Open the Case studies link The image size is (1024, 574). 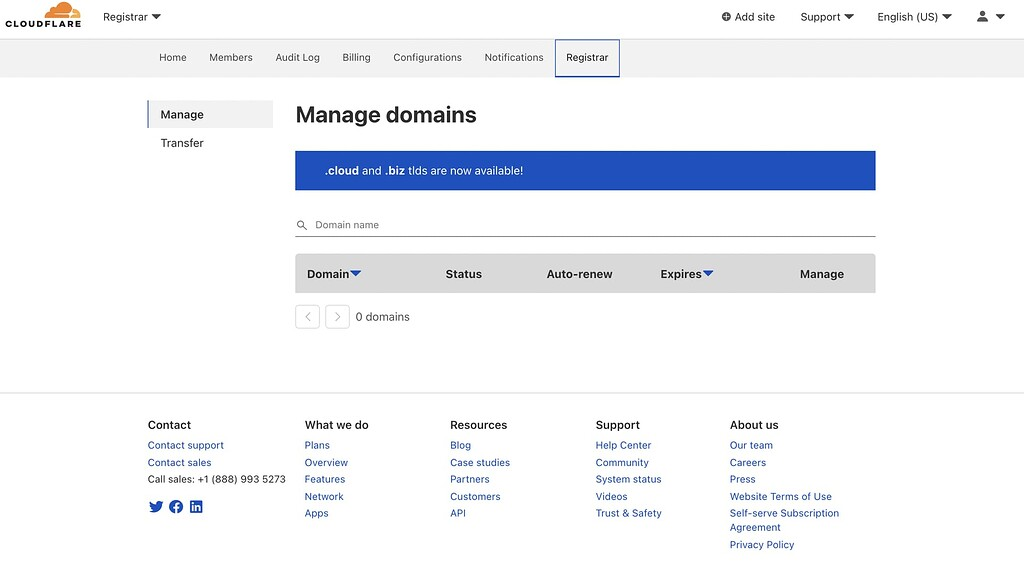pyautogui.click(x=479, y=462)
